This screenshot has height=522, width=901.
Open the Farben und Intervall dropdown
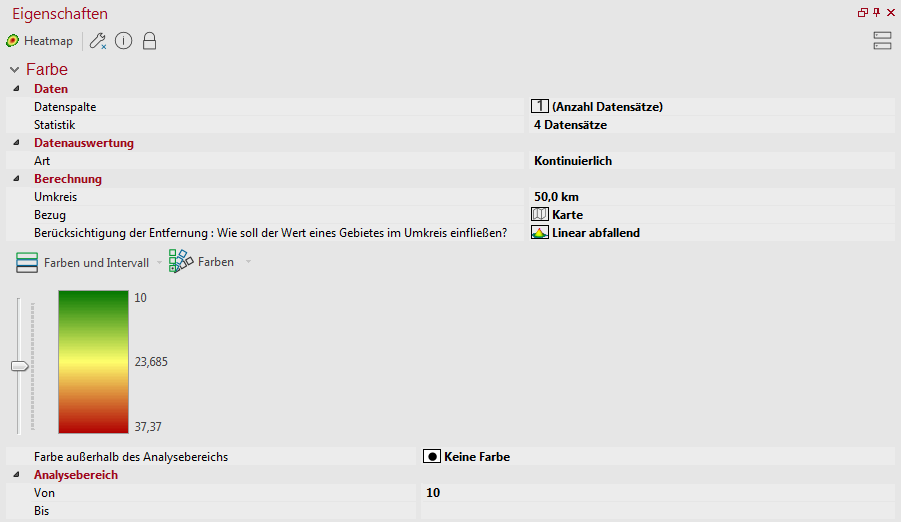pos(160,263)
